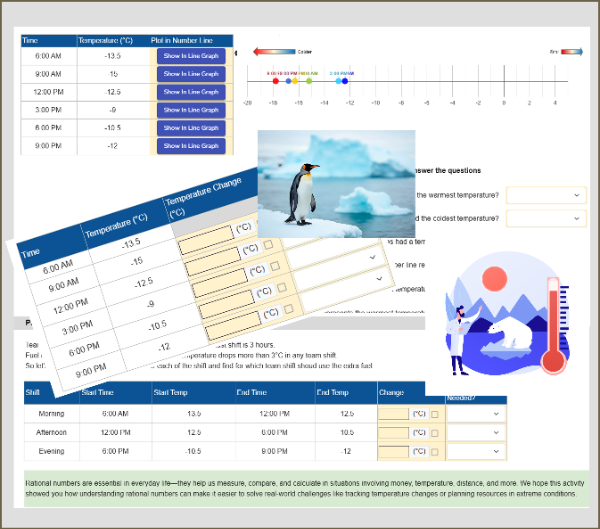This screenshot has width=600, height=529.
Task: Tick the Afternoon shift change checkbox
Action: 435,433
